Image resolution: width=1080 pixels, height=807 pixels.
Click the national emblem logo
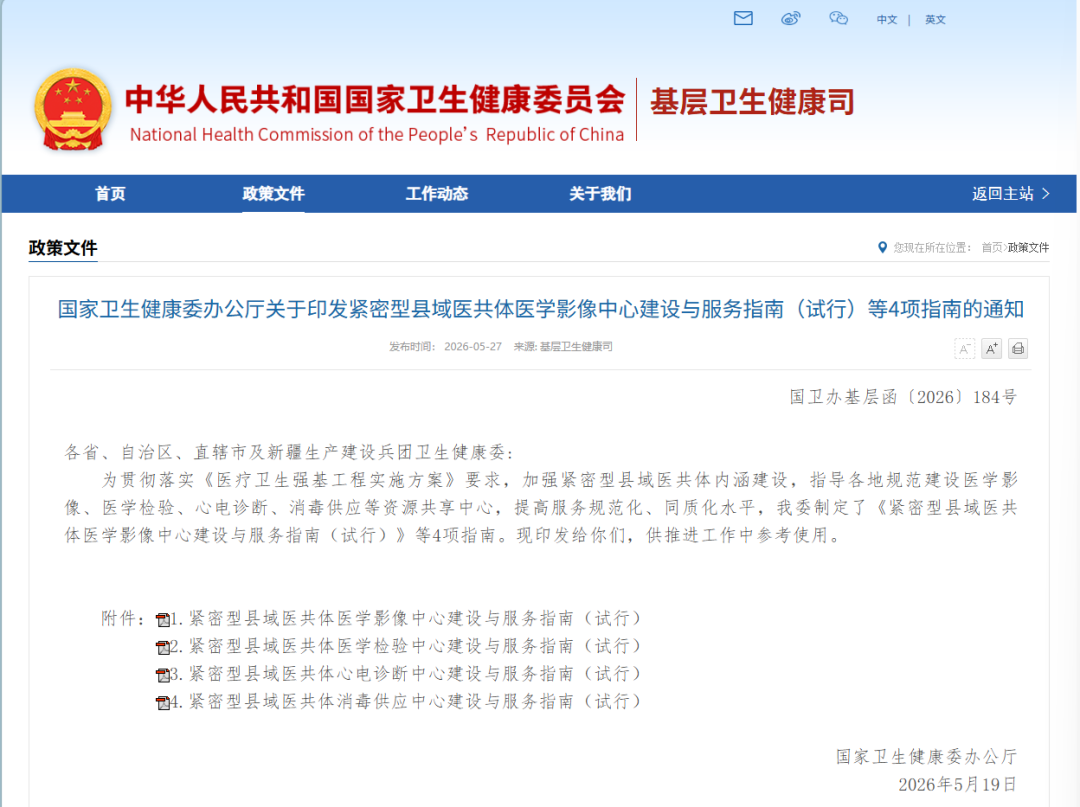tap(73, 109)
